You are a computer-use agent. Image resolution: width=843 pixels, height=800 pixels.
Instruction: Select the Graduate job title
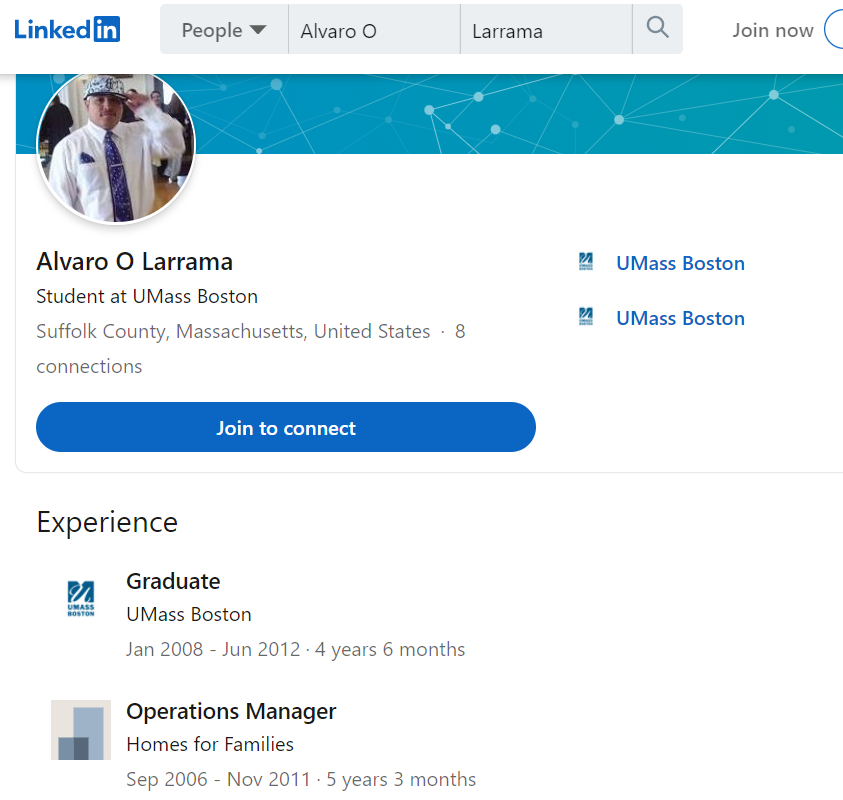pyautogui.click(x=173, y=582)
